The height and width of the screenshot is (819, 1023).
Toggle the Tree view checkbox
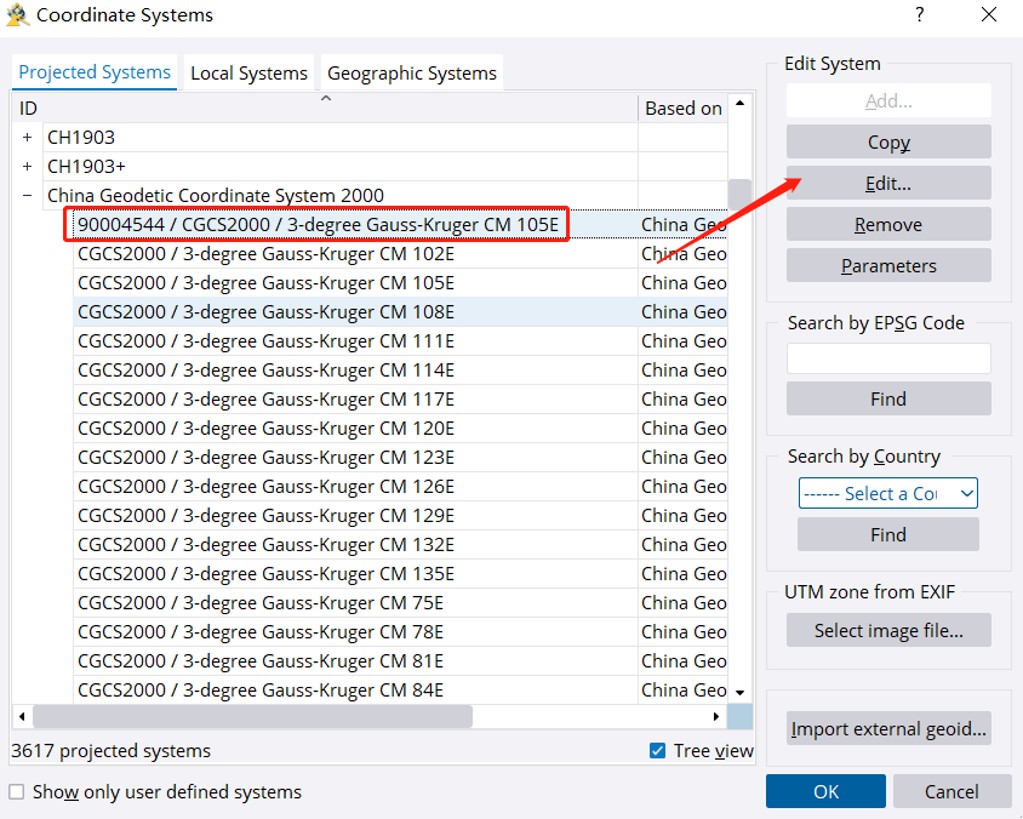click(x=657, y=750)
